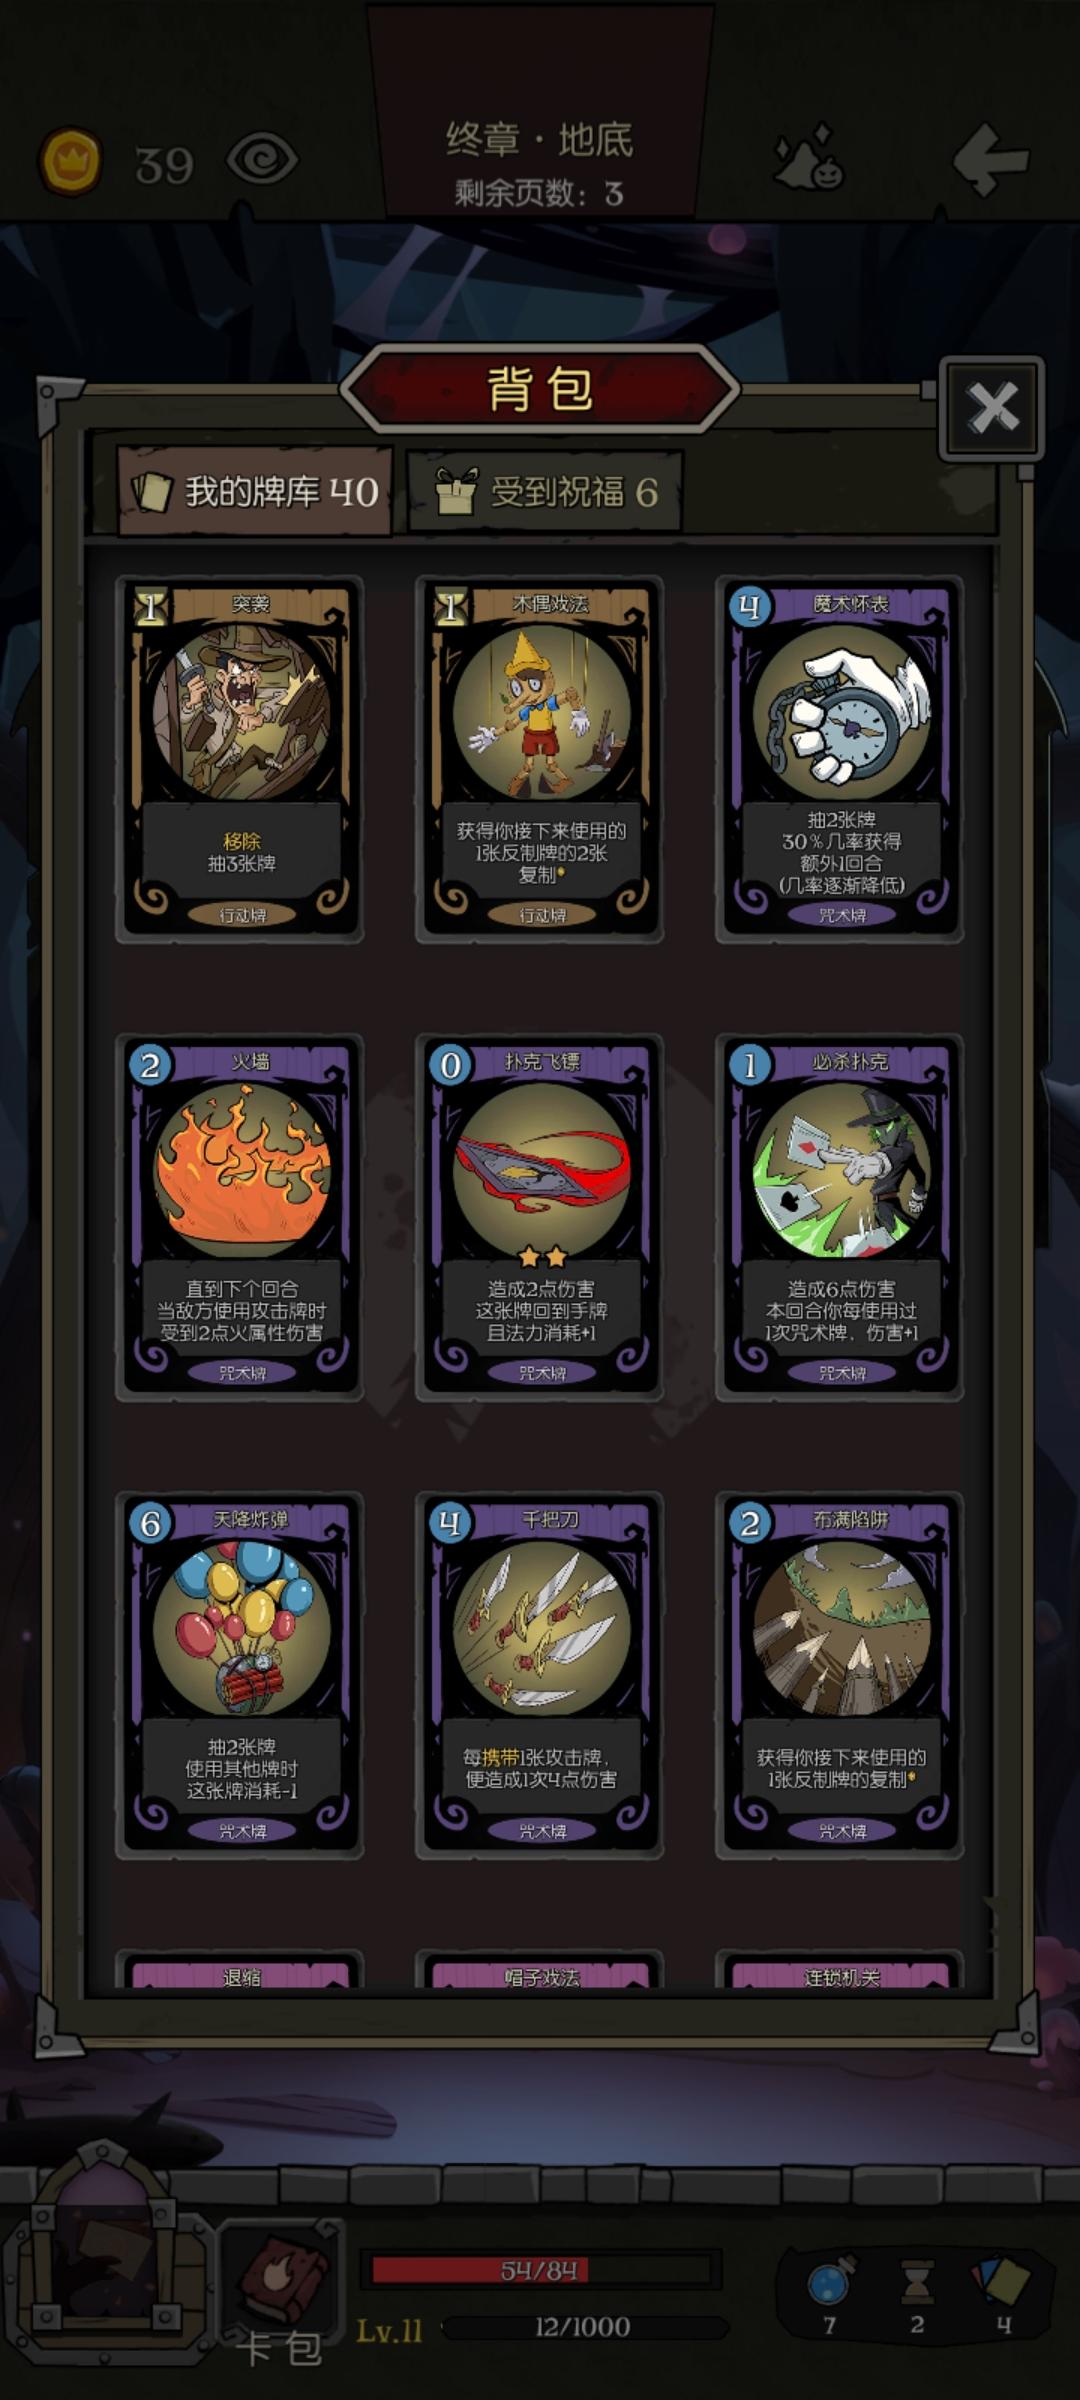Pick the 扑克飞镖 card
Screen dimensions: 1080x2400
[x=540, y=1217]
